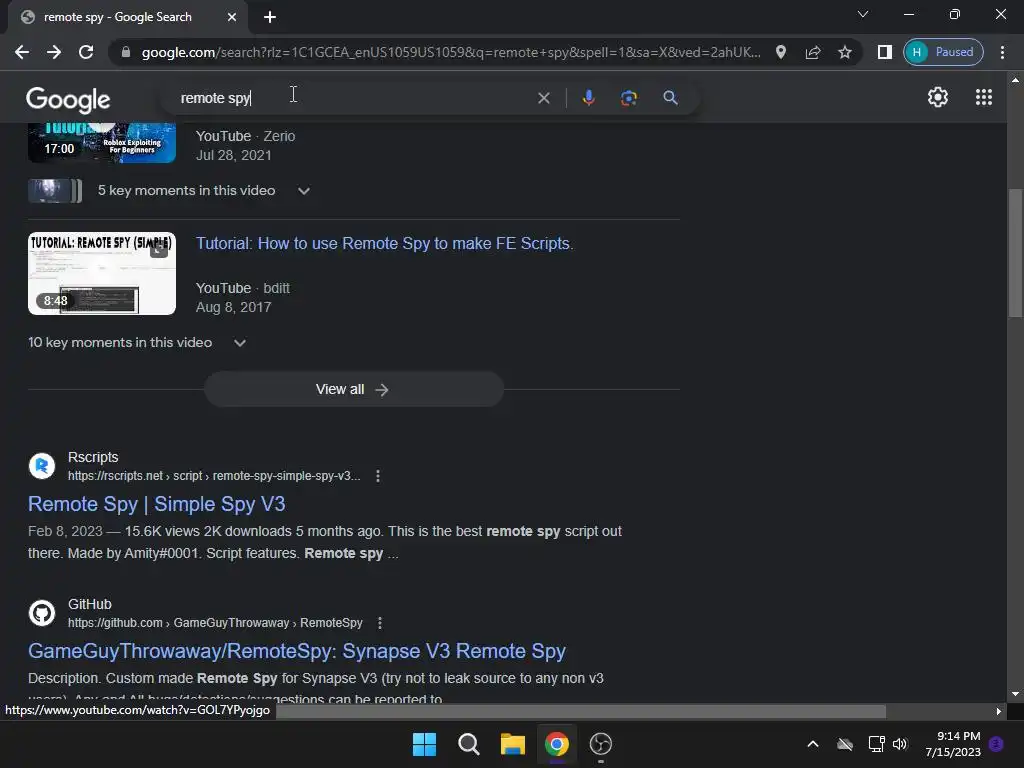This screenshot has width=1024, height=768.
Task: Click the horizontal page scrollbar
Action: pos(580,711)
